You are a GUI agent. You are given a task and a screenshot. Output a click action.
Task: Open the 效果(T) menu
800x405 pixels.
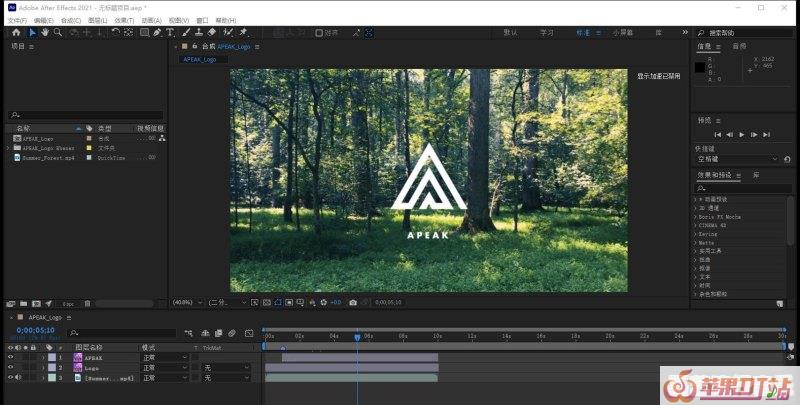124,20
